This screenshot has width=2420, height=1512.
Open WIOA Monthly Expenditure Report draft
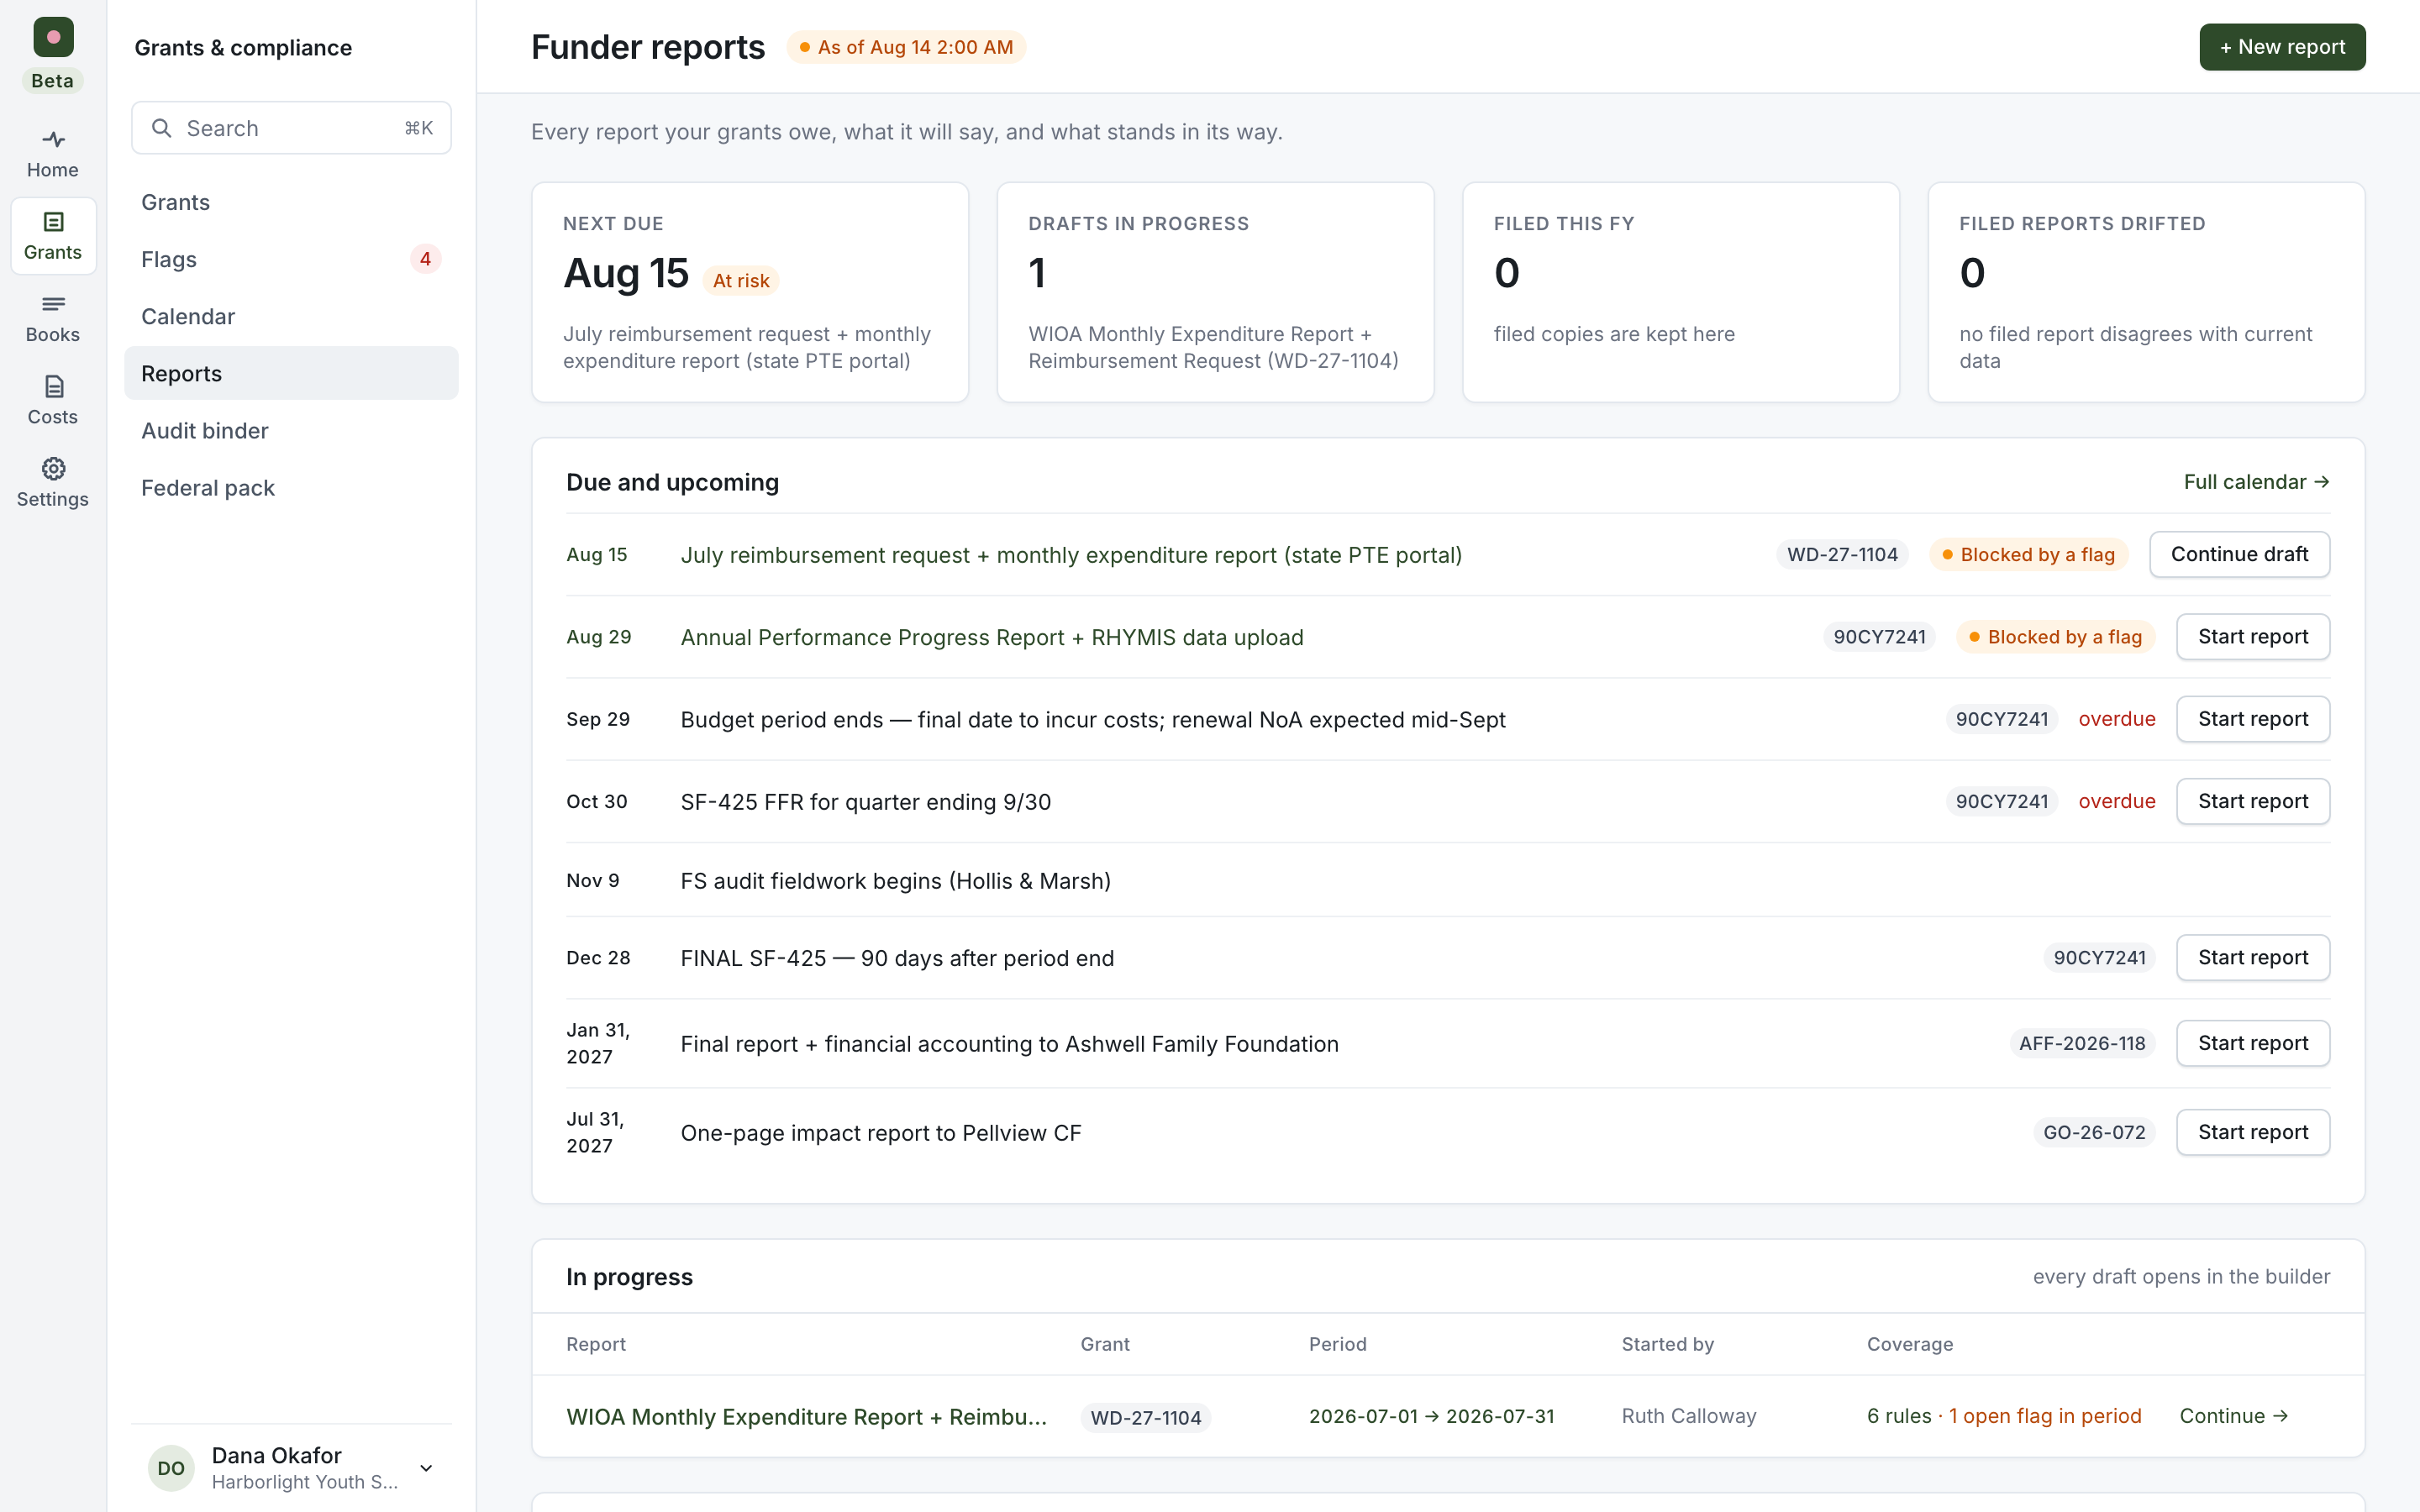pyautogui.click(x=806, y=1416)
